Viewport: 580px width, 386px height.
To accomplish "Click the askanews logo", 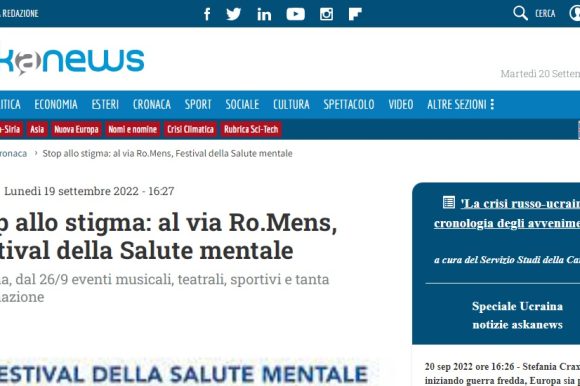I will coord(72,61).
